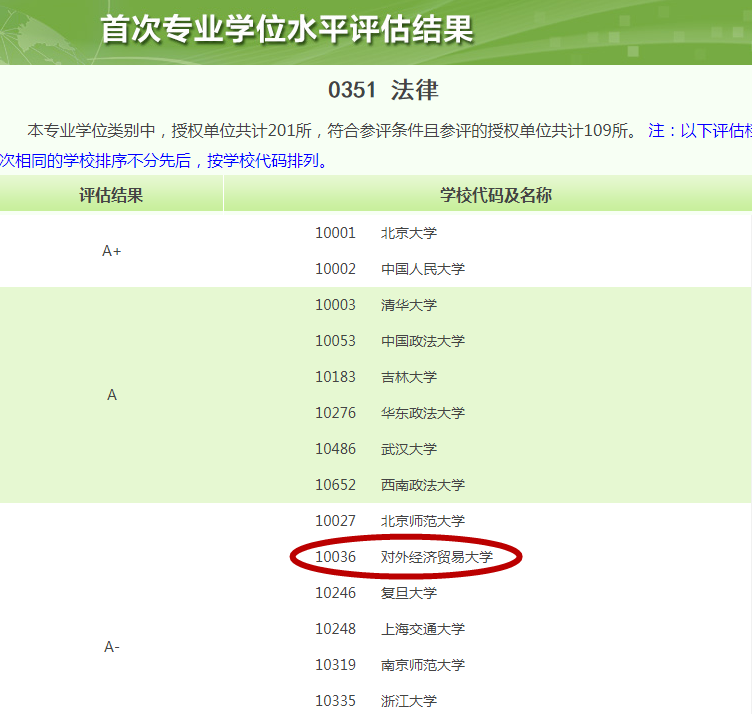Image resolution: width=752 pixels, height=714 pixels.
Task: Select the A rating cell
Action: point(112,395)
